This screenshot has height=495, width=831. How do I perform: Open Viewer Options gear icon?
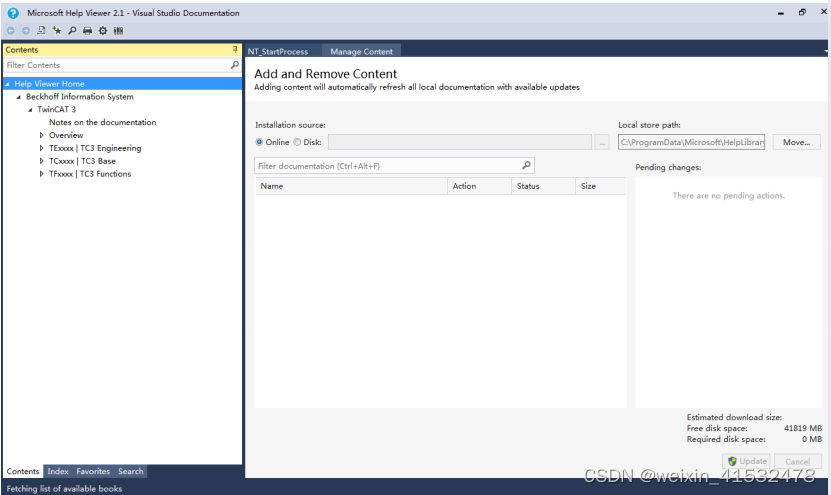click(x=103, y=31)
